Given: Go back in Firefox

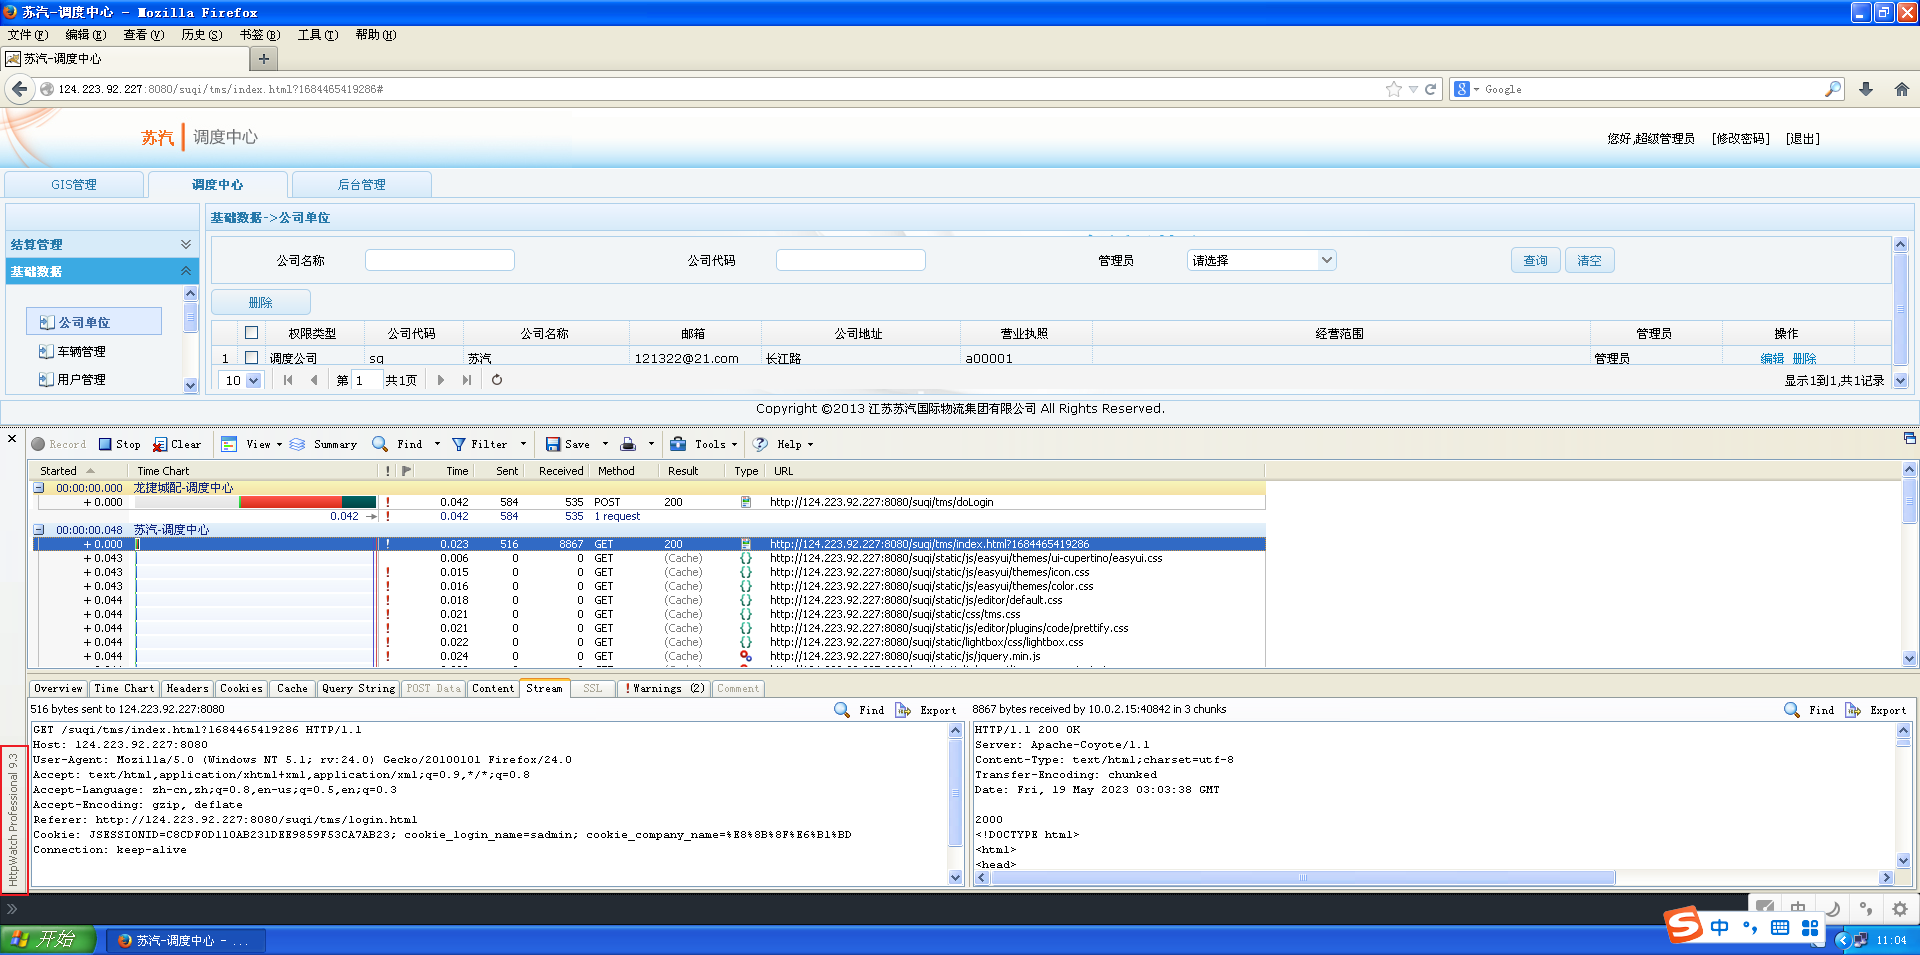Looking at the screenshot, I should (19, 89).
